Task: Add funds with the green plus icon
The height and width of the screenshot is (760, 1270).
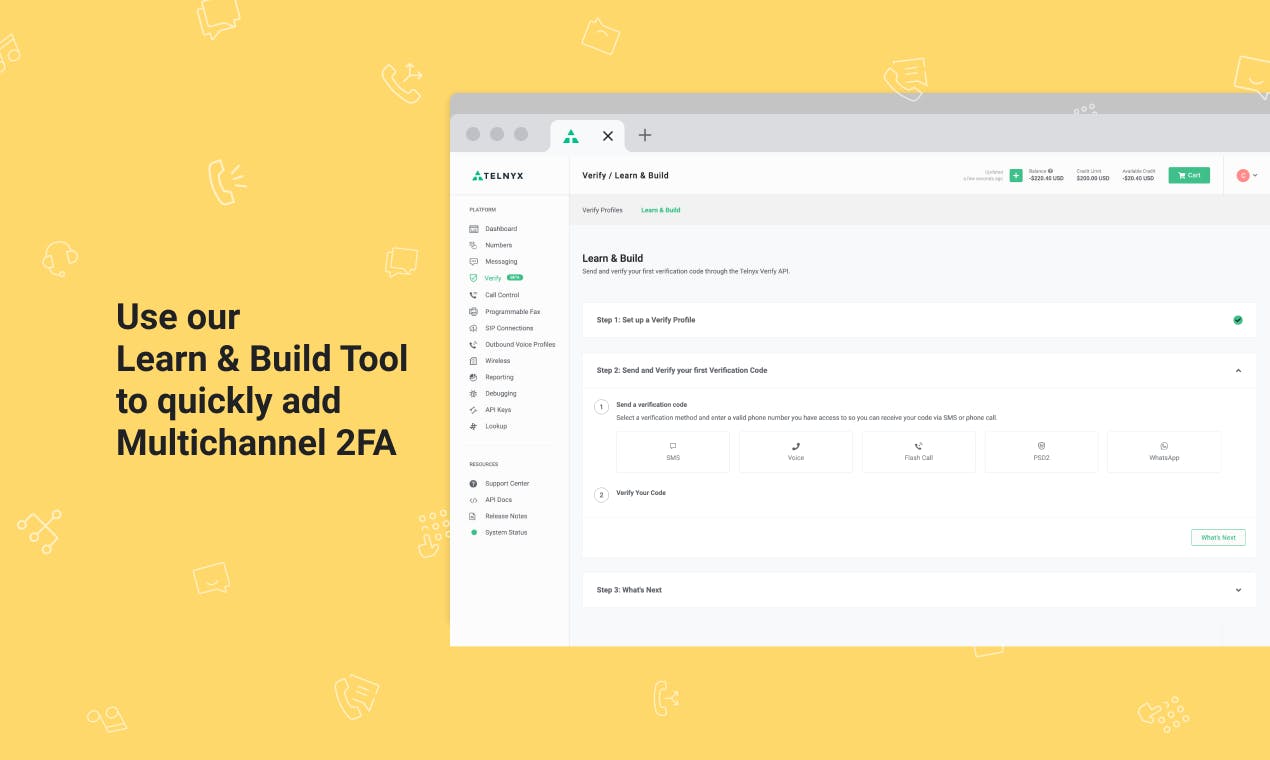Action: 1016,176
